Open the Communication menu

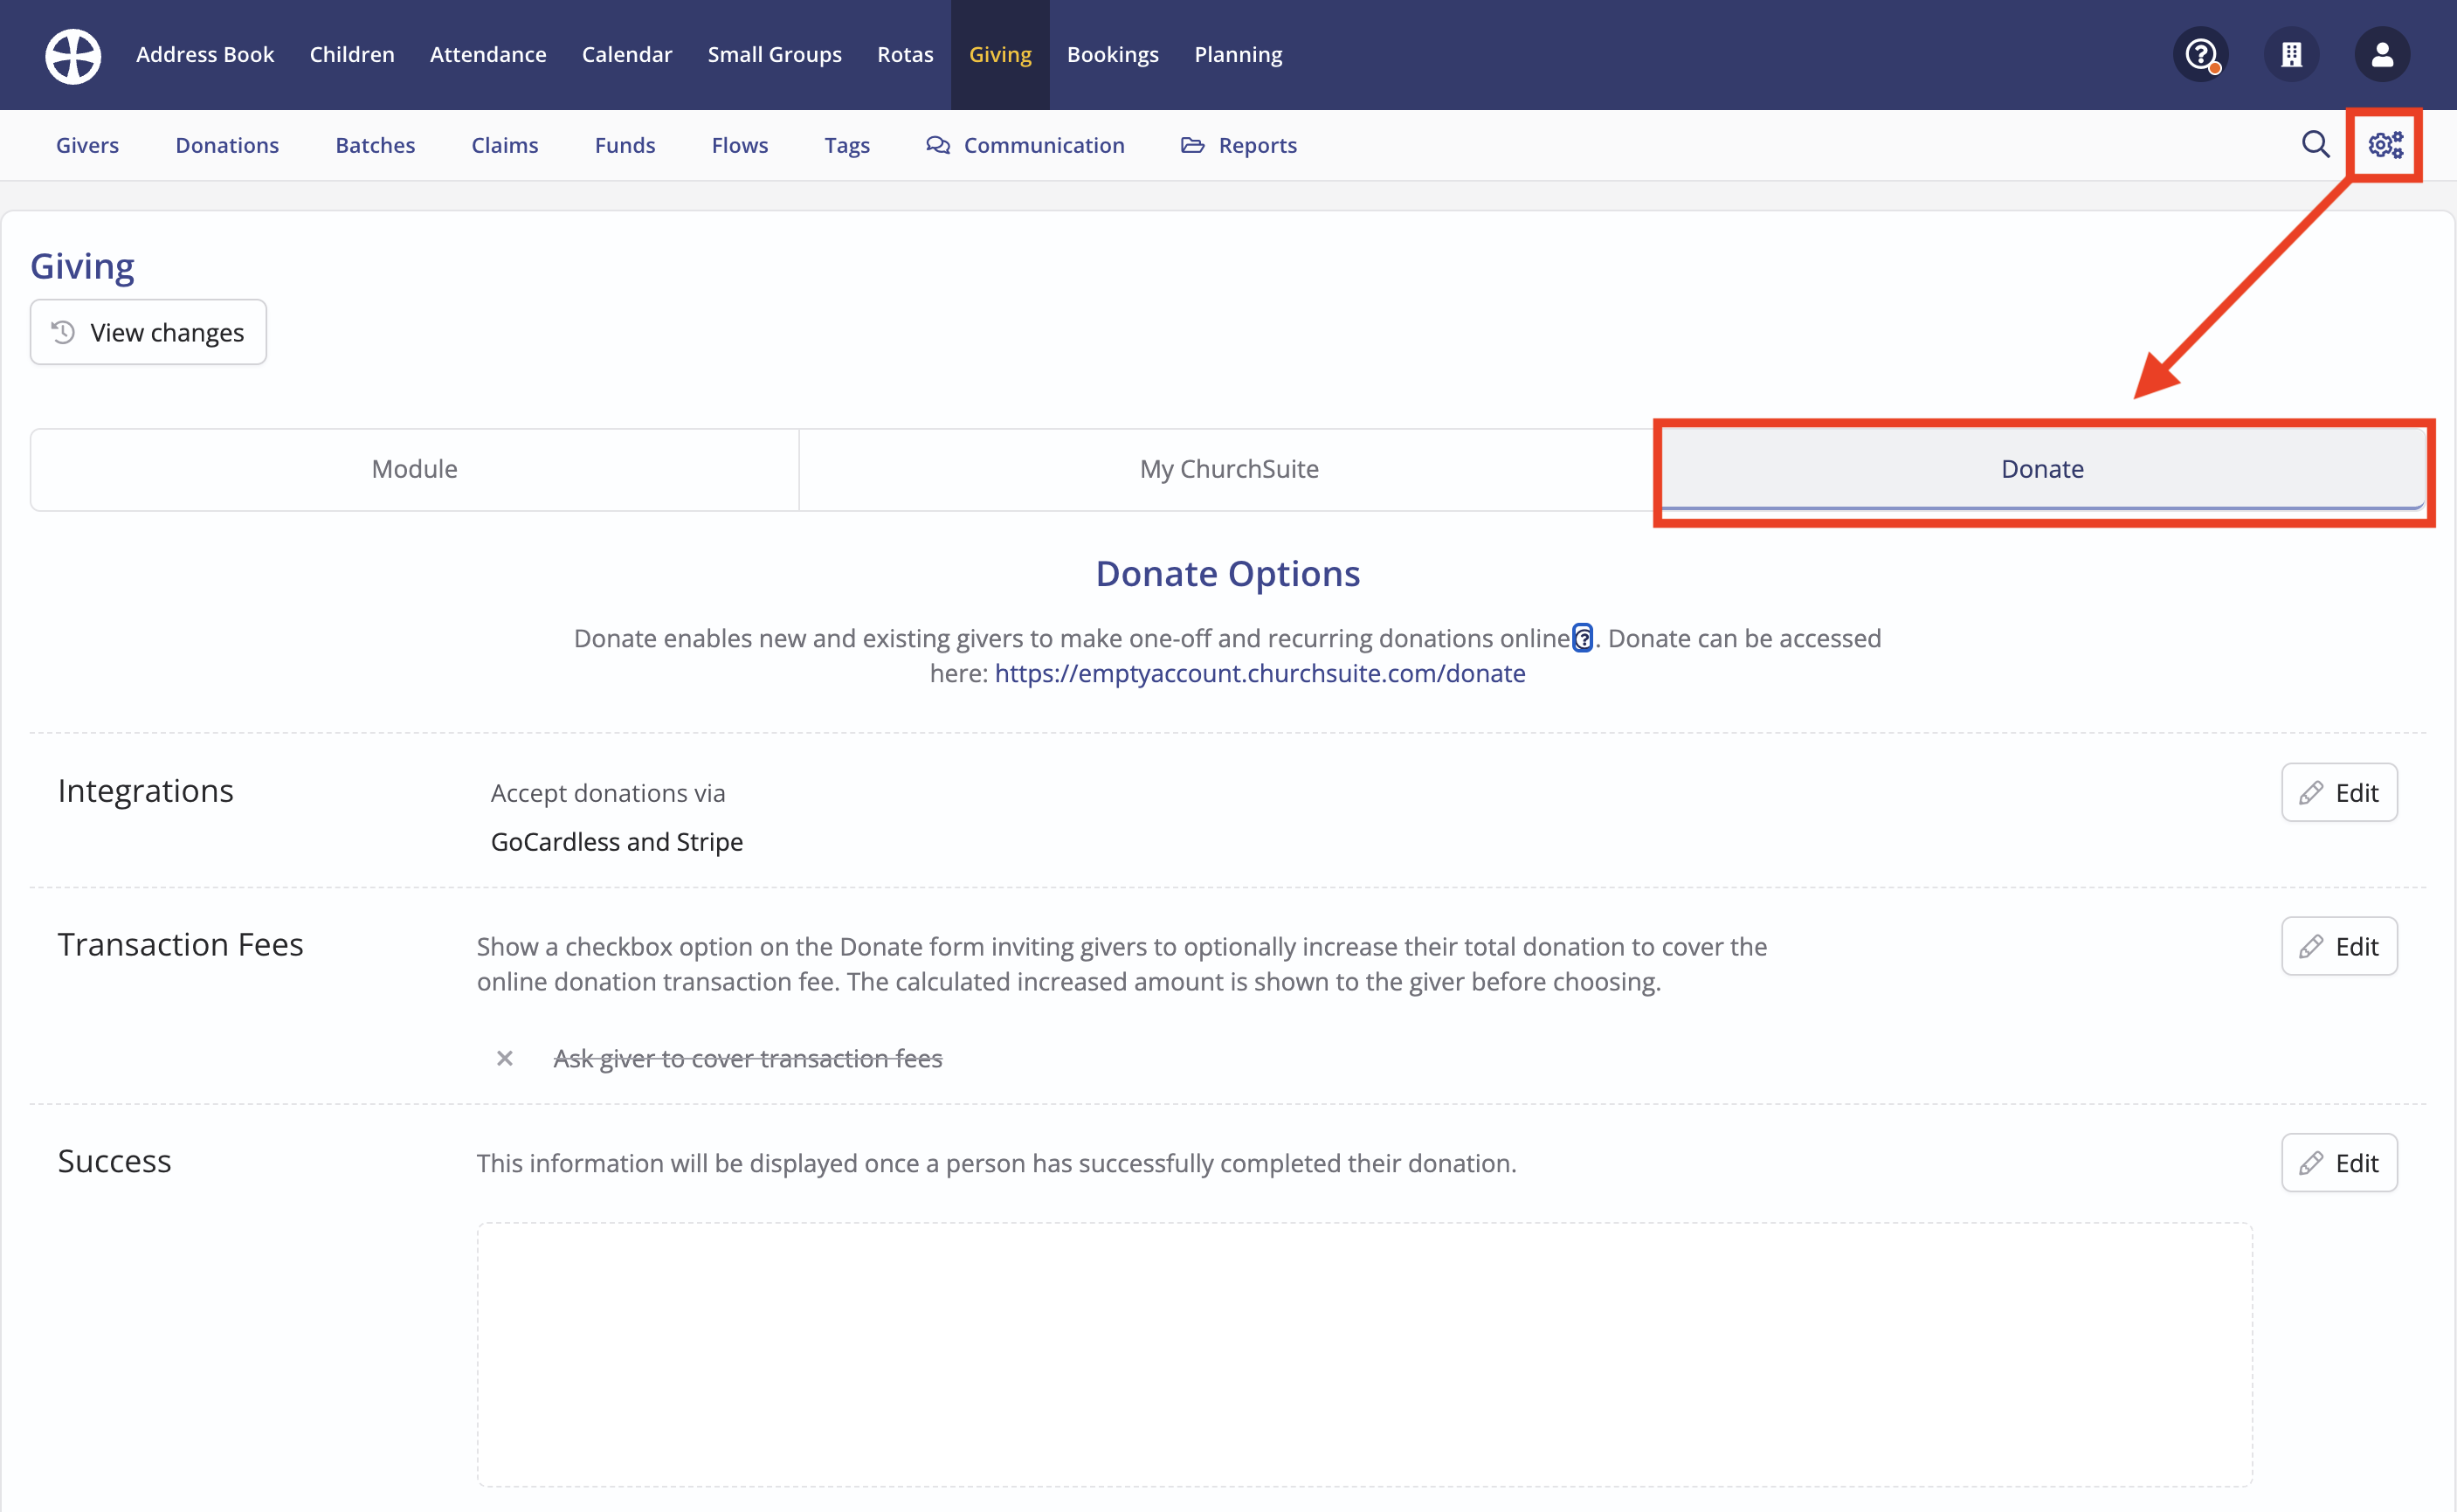pos(1026,145)
